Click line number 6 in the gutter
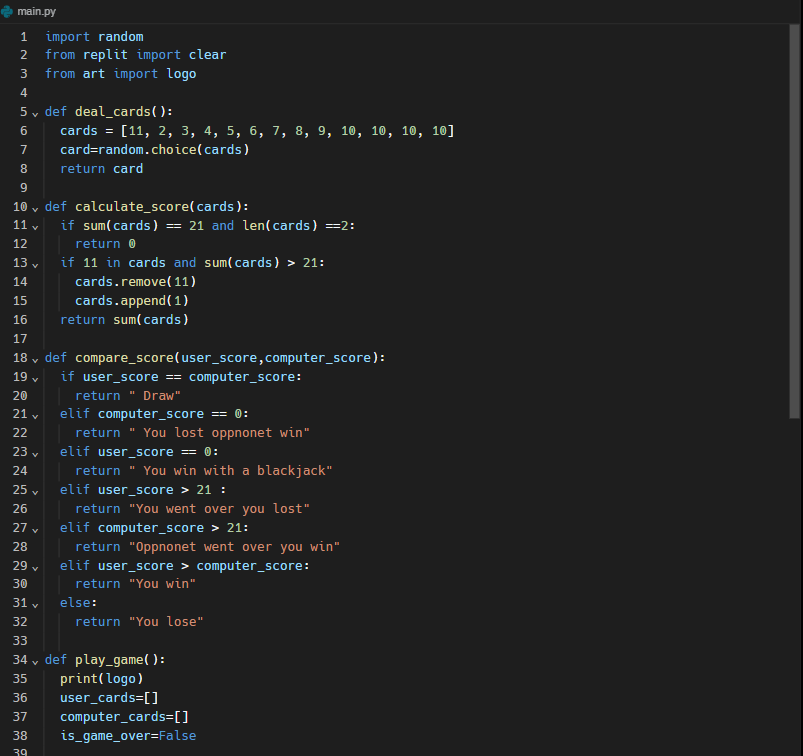Image resolution: width=803 pixels, height=756 pixels. (x=22, y=130)
